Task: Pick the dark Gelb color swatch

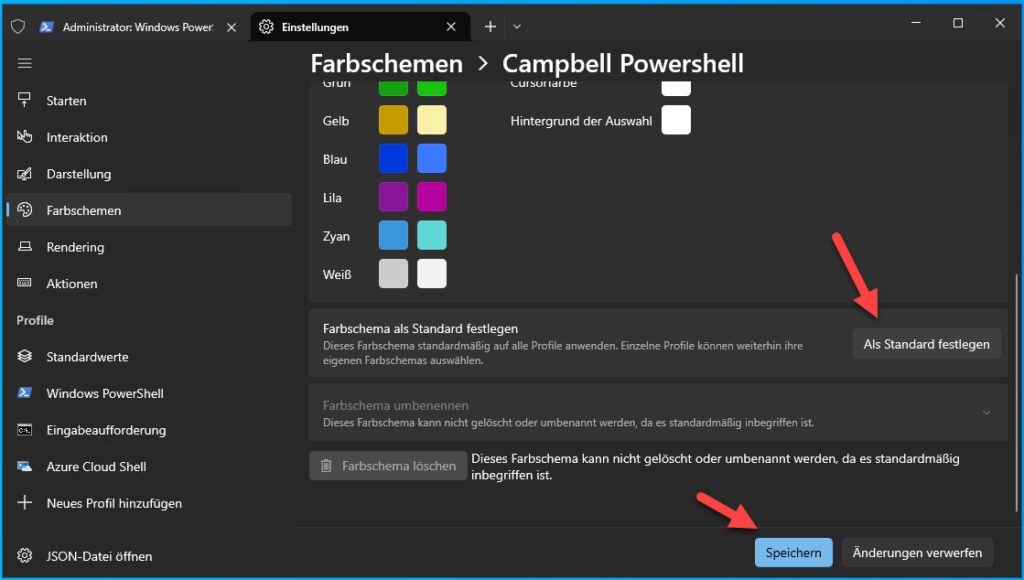Action: click(x=393, y=120)
